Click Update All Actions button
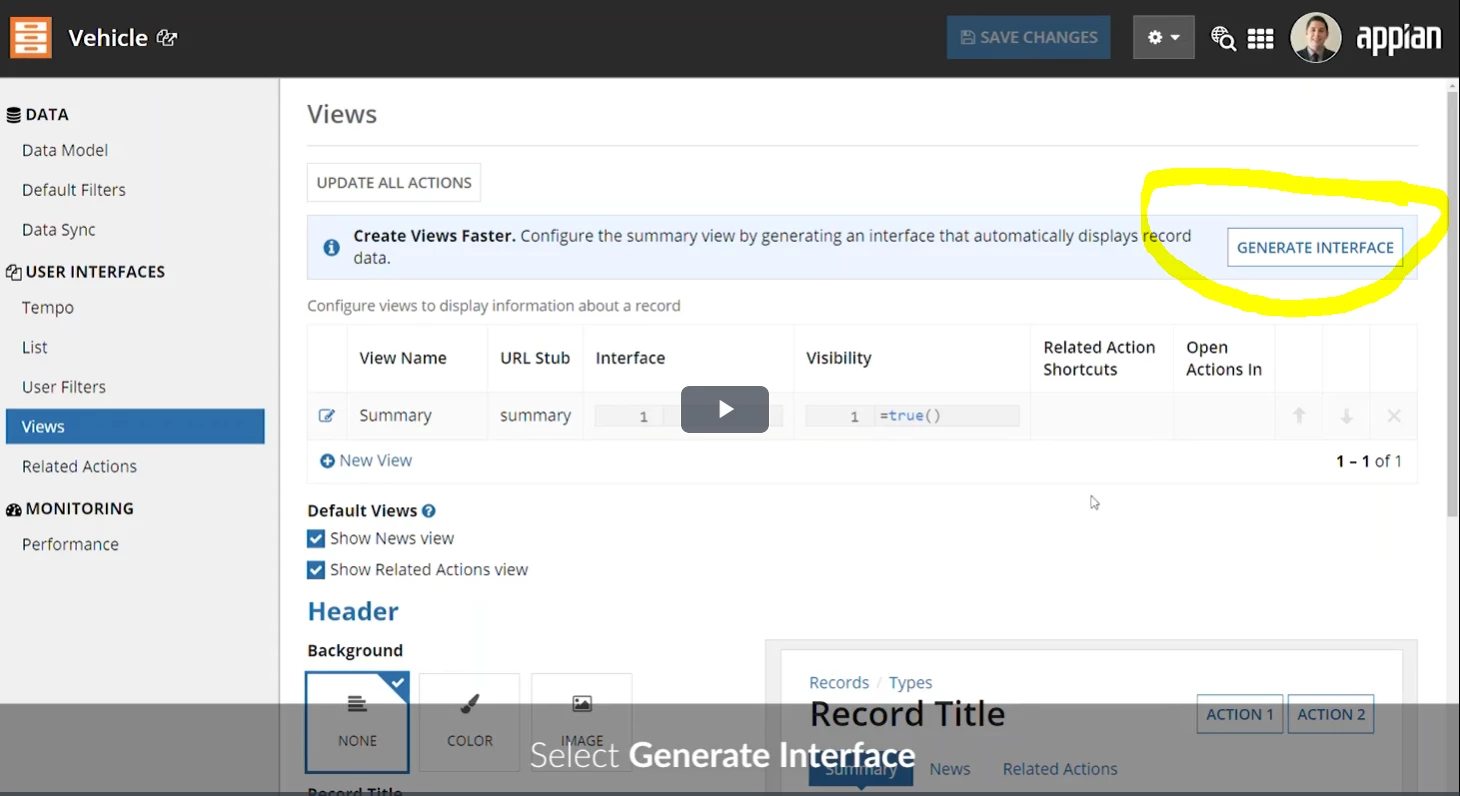Screen dimensions: 1460x796 [394, 183]
